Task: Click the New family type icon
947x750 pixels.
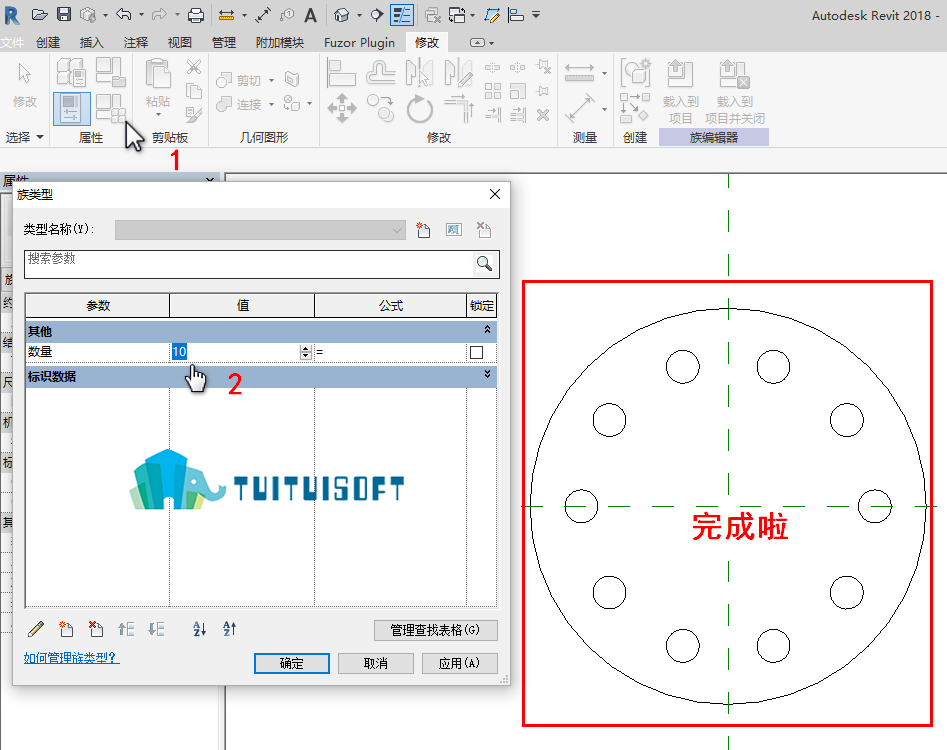Action: click(x=423, y=229)
